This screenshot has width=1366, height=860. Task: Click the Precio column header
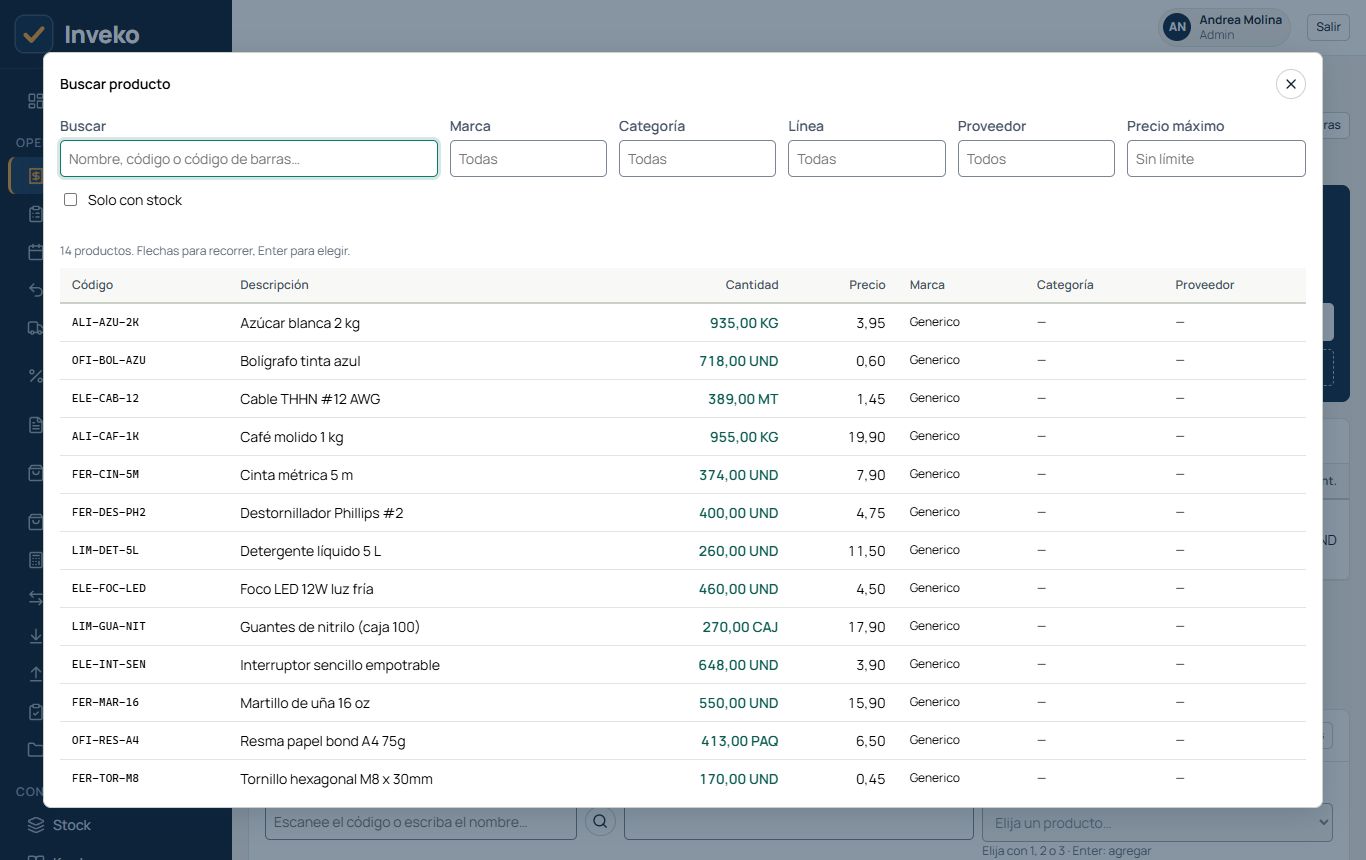point(867,285)
